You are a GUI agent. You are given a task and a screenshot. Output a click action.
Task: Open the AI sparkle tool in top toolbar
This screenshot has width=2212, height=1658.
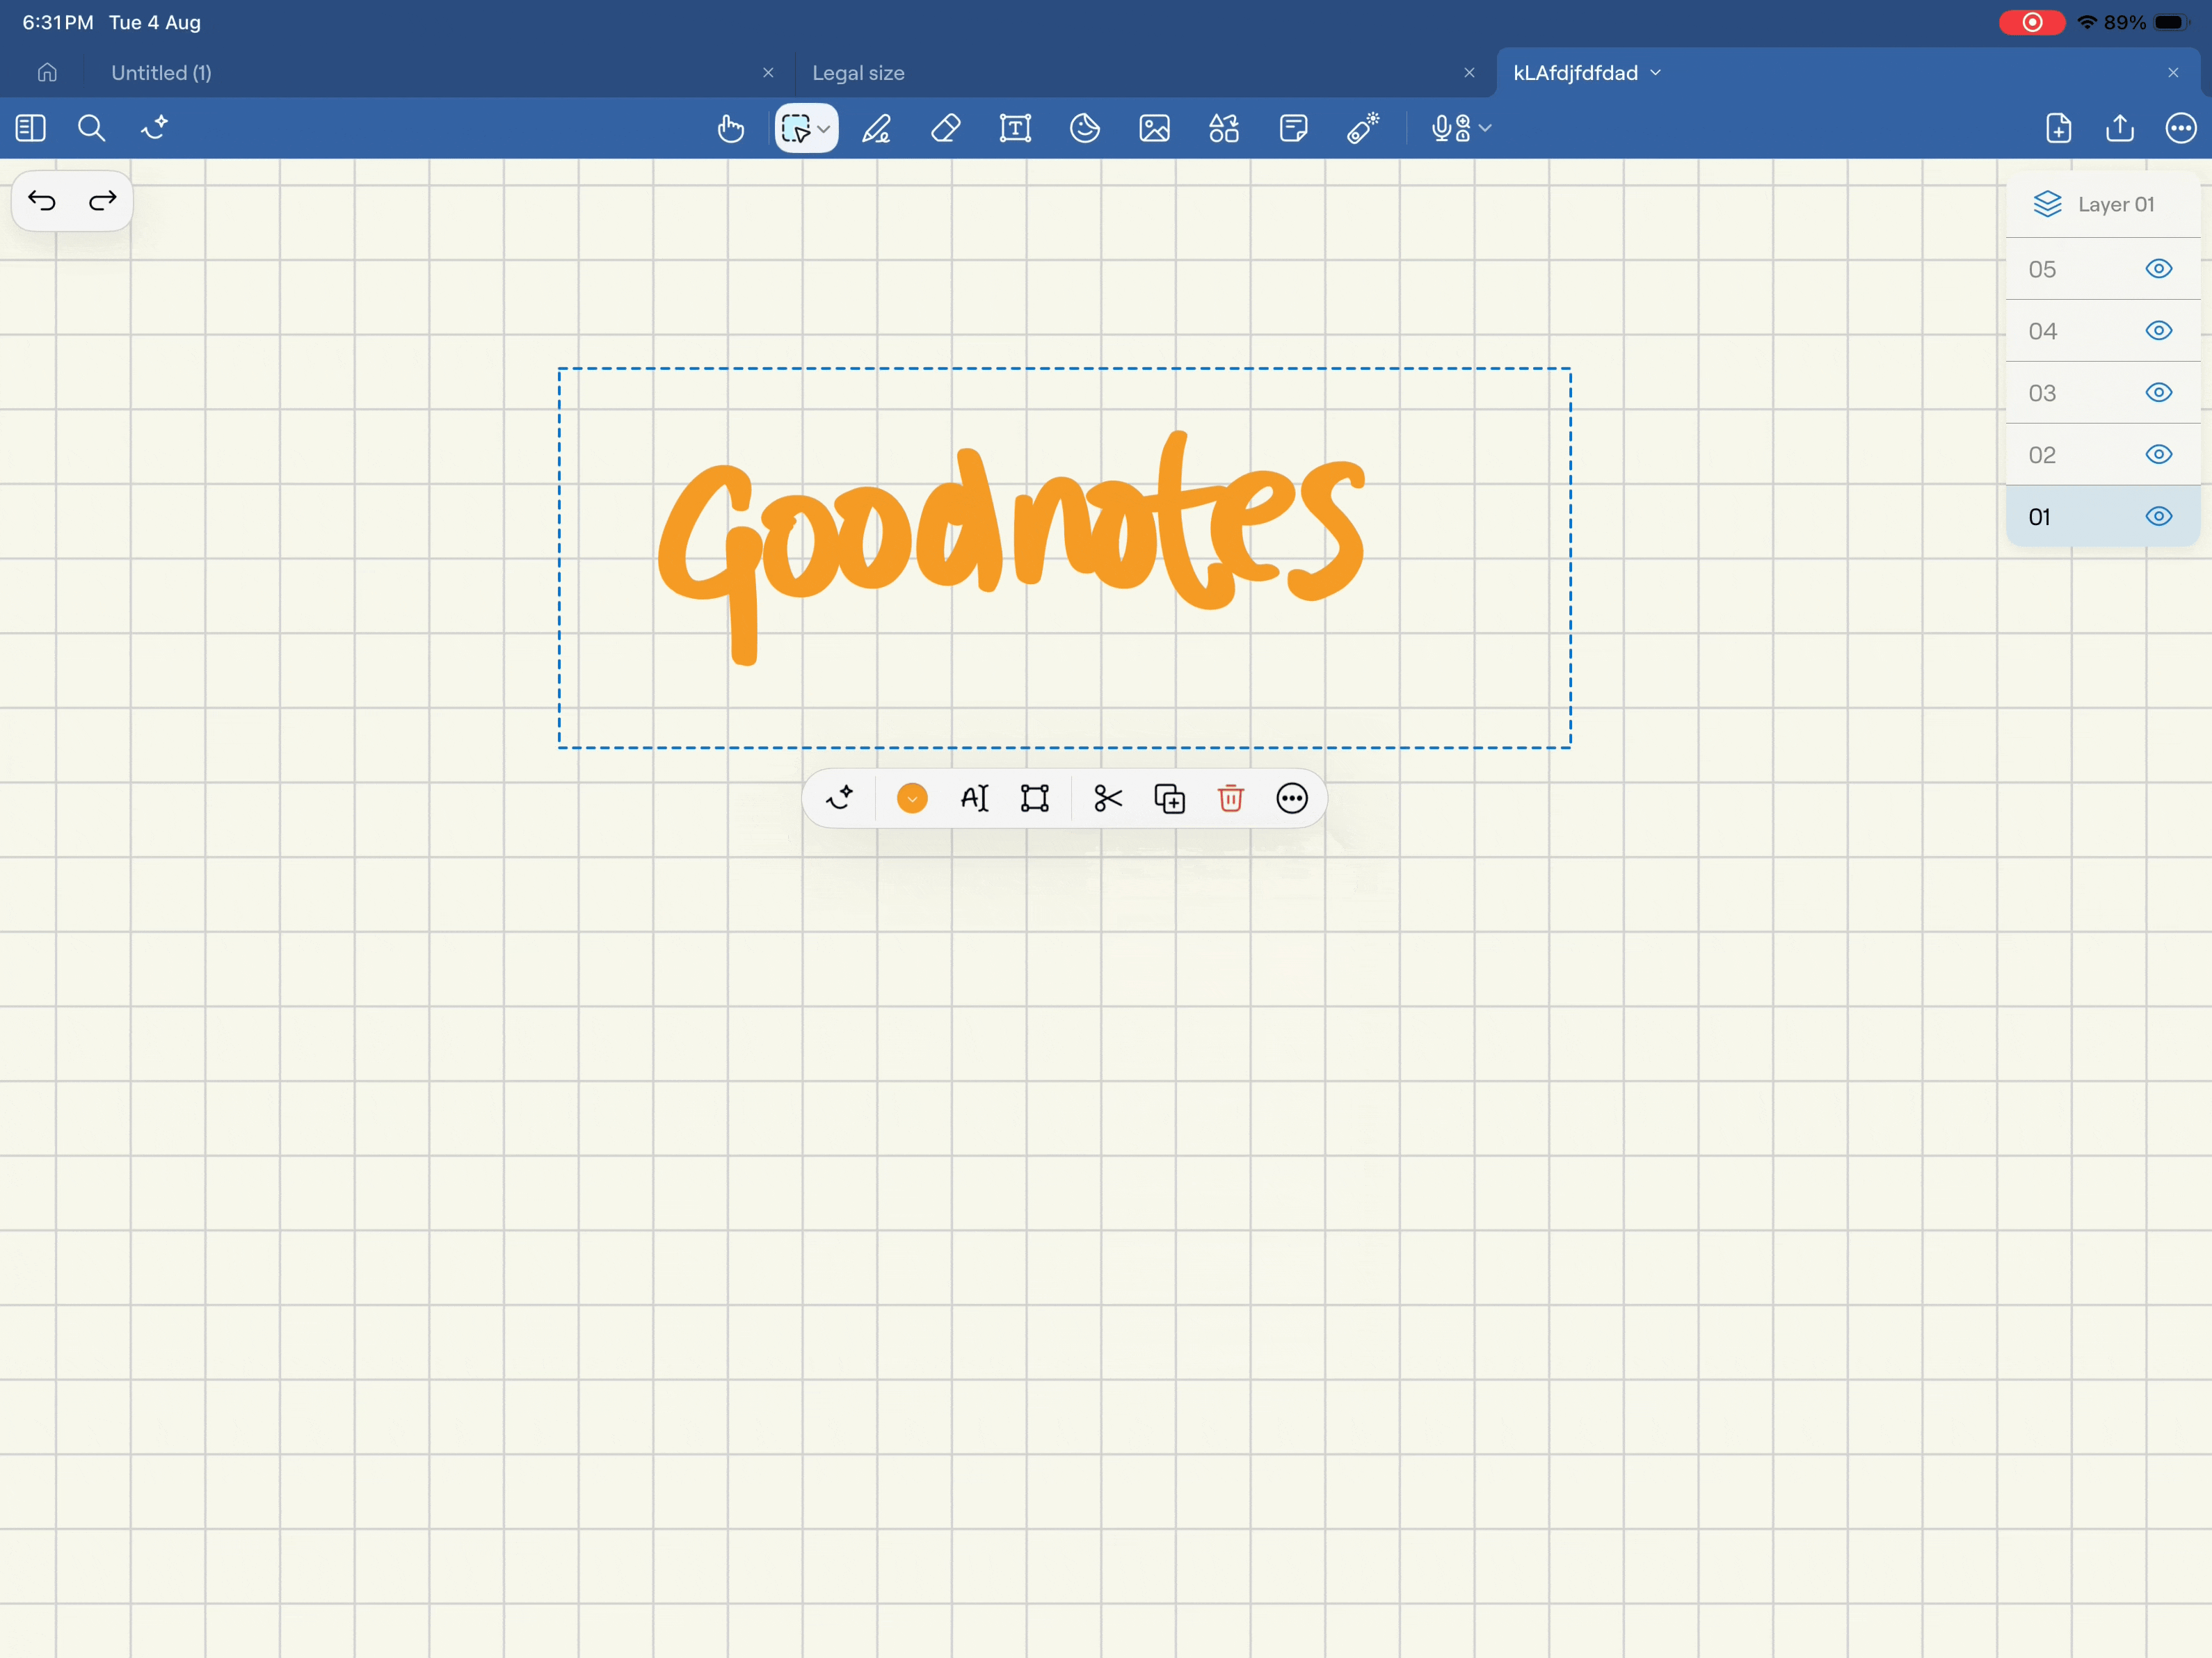coord(154,128)
